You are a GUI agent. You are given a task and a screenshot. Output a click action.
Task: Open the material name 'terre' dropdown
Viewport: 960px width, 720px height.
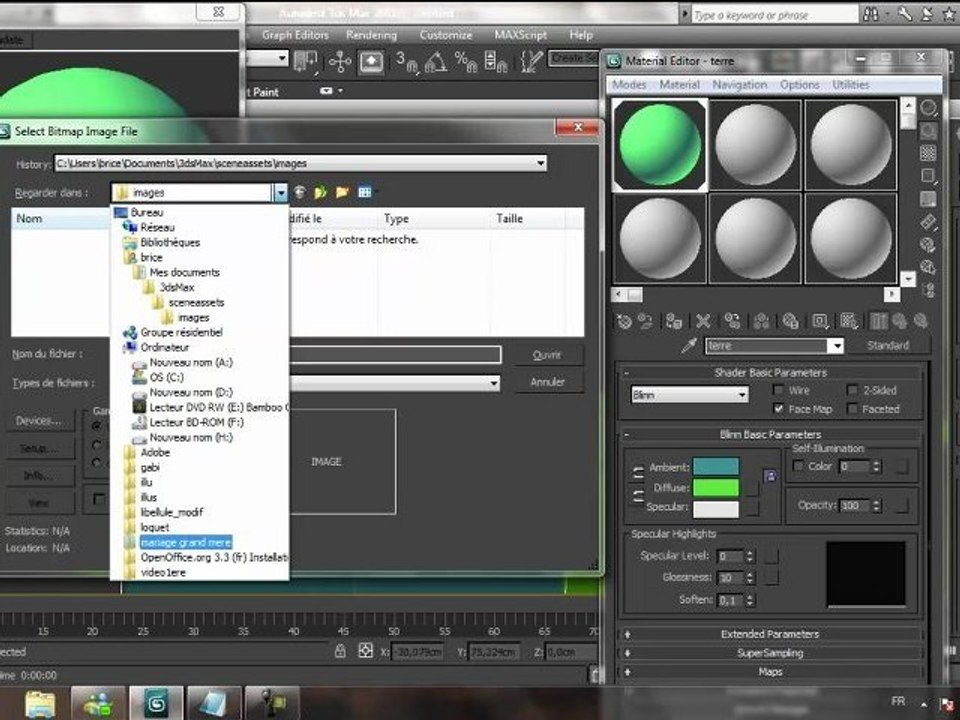836,346
